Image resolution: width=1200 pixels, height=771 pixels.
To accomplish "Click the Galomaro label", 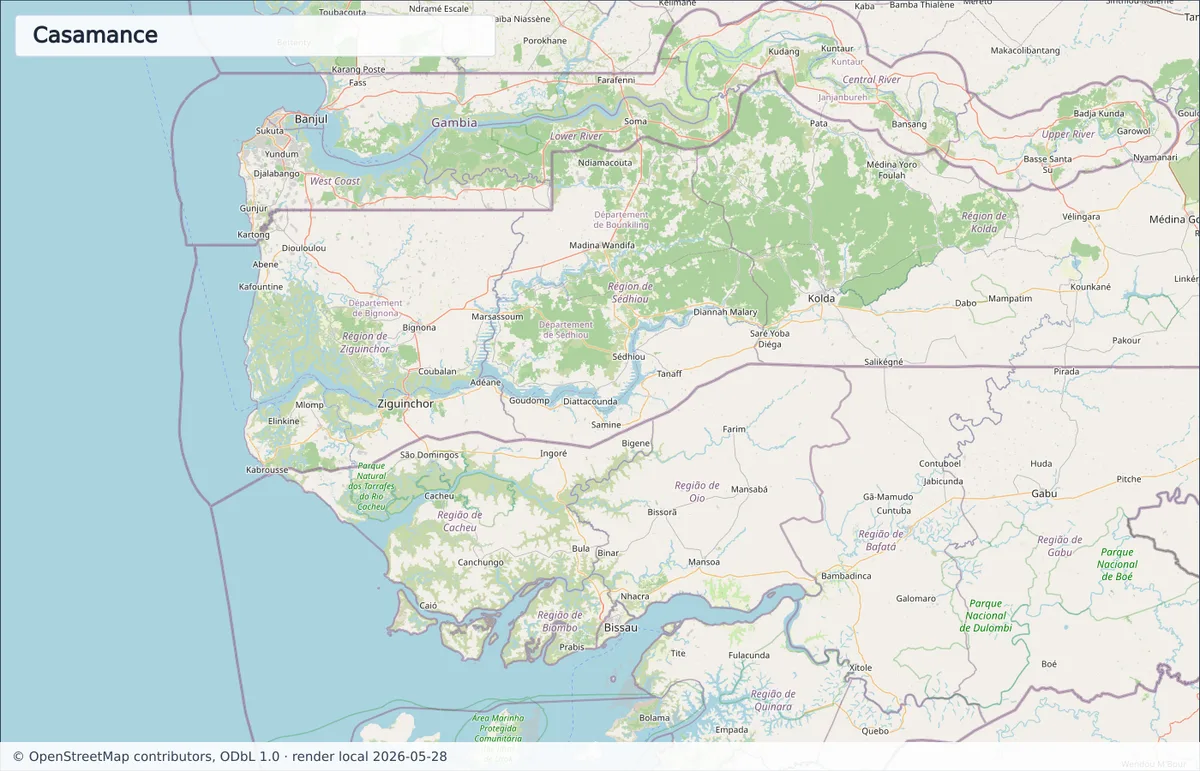I will point(916,598).
